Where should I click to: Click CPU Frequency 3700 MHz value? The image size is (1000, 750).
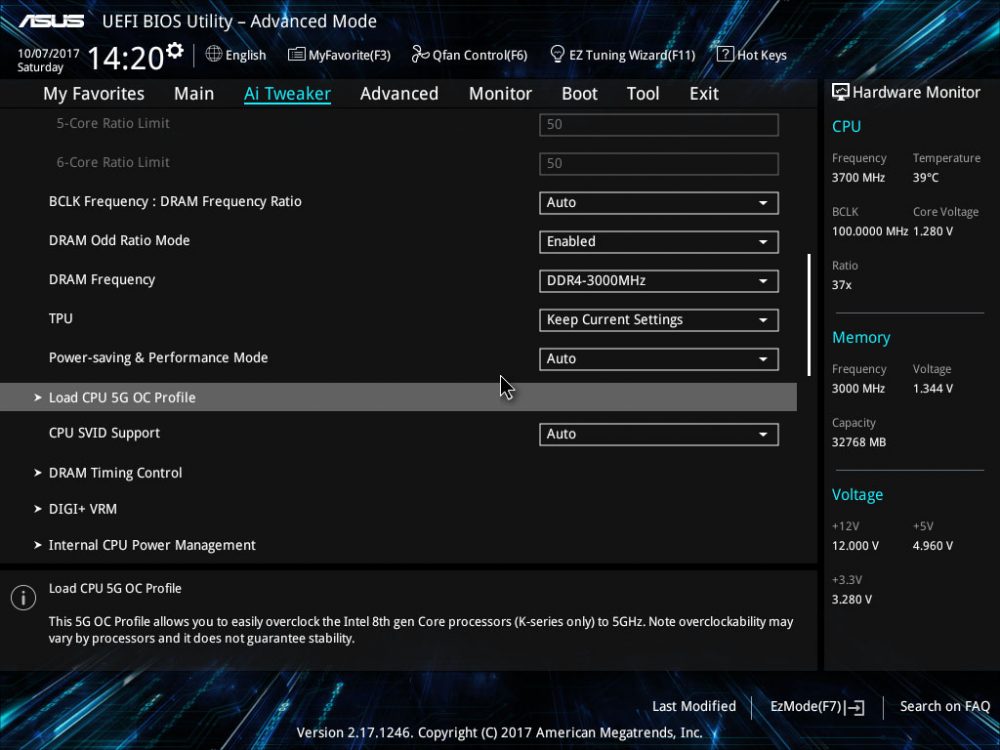(x=858, y=177)
